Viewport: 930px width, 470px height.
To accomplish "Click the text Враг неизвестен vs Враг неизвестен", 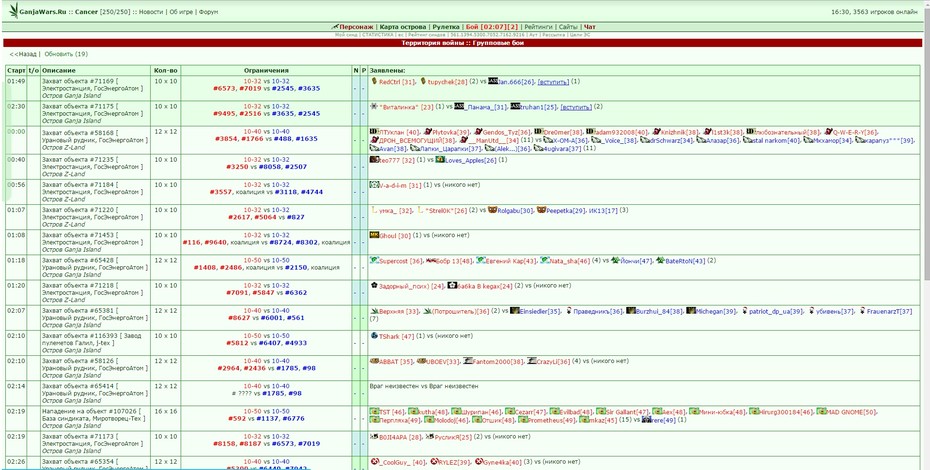I will (x=423, y=386).
